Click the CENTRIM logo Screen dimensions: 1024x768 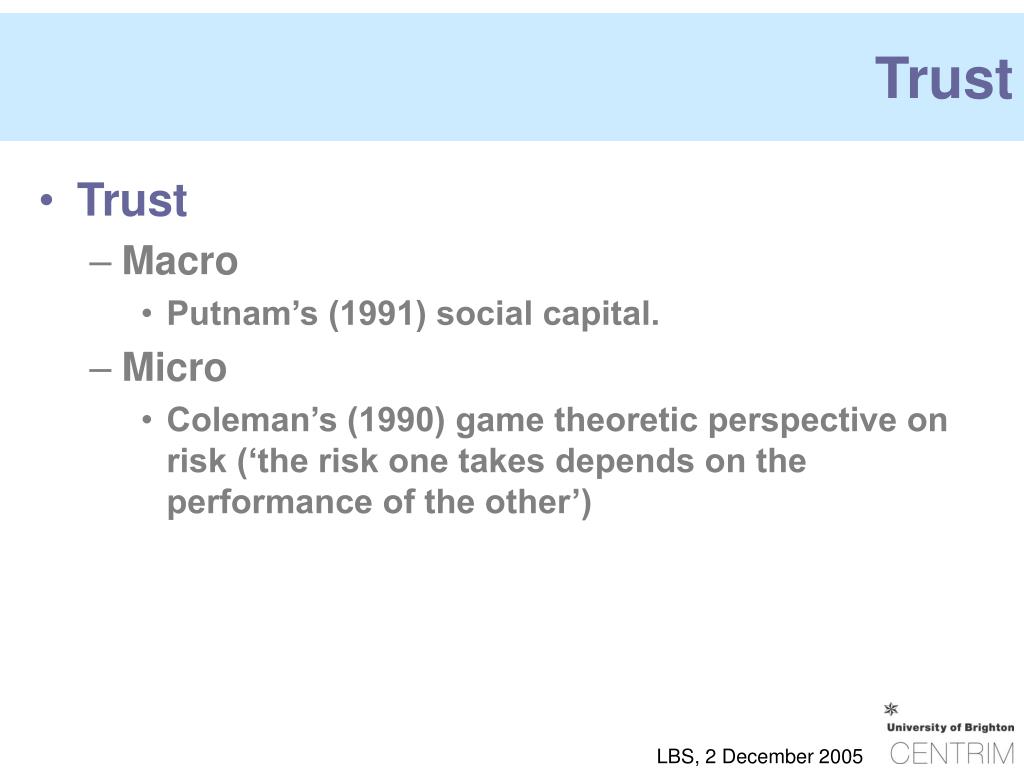pyautogui.click(x=952, y=754)
